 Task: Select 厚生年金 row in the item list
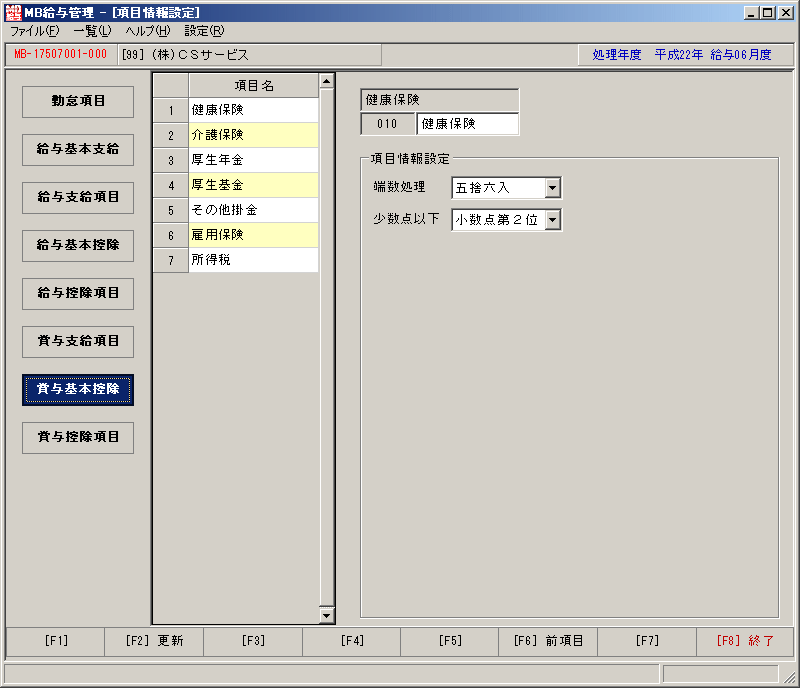(x=254, y=160)
